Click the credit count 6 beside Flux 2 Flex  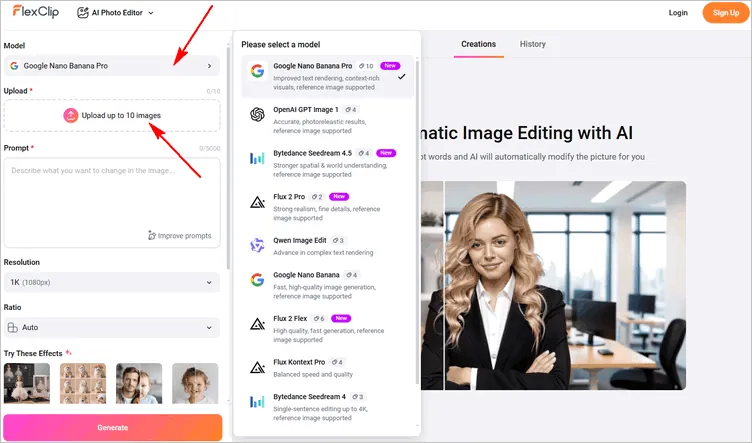[x=319, y=319]
